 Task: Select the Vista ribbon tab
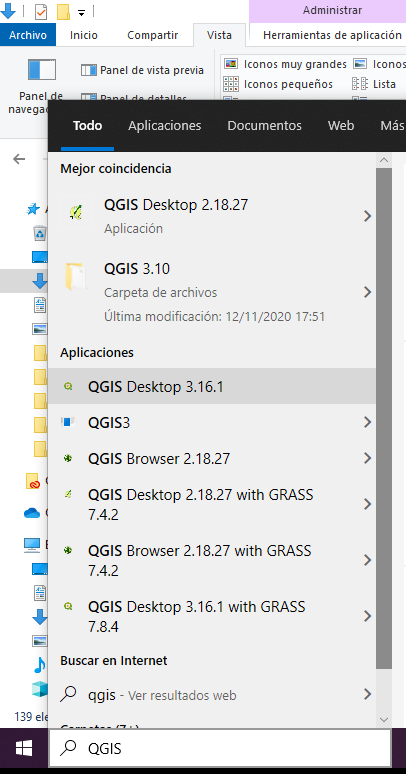coord(219,35)
